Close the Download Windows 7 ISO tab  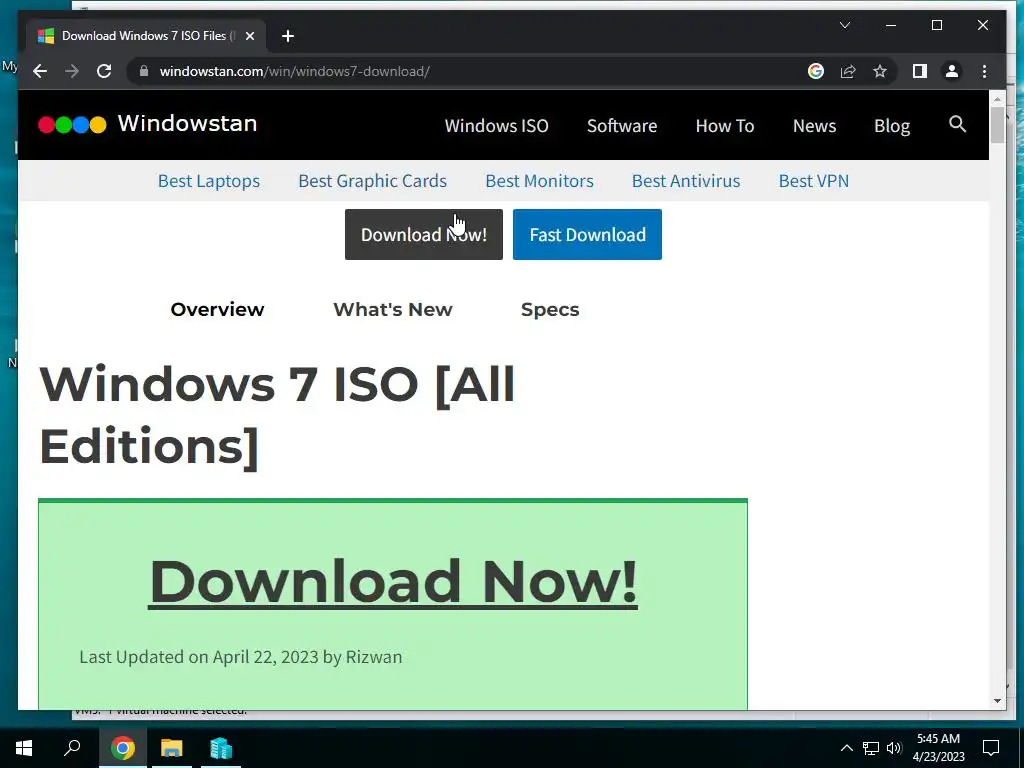[x=249, y=36]
